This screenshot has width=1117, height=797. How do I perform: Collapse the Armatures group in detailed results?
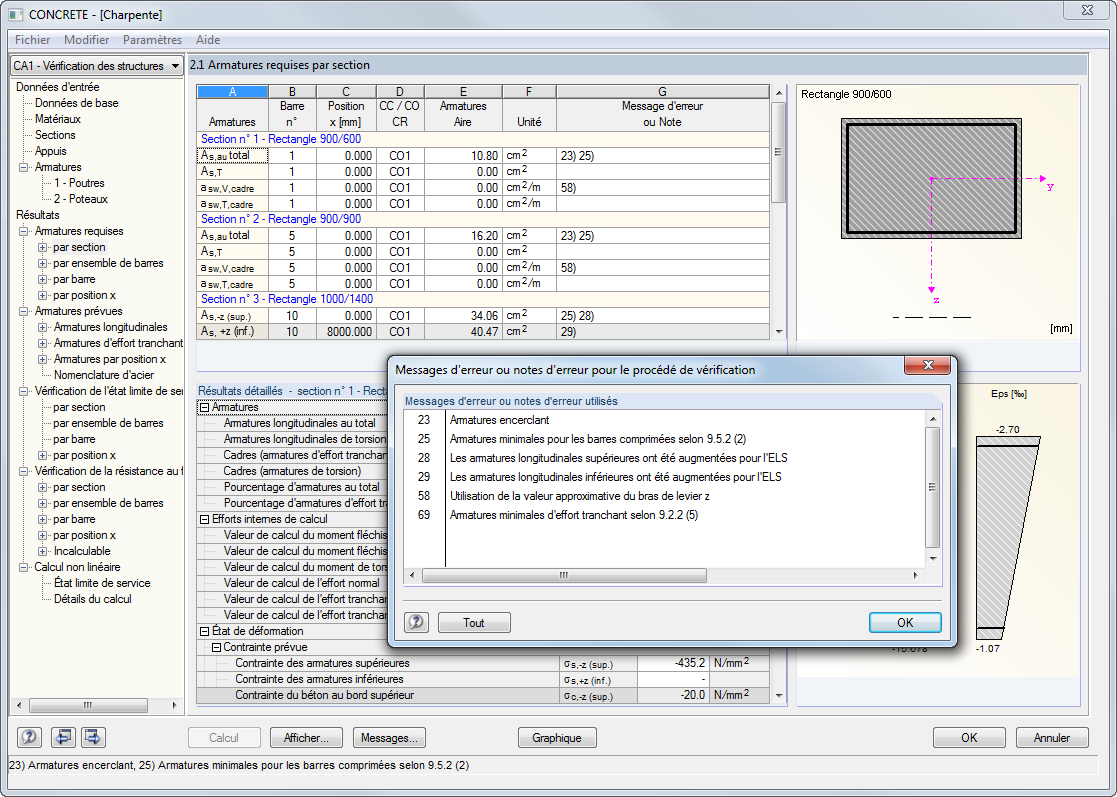coord(204,407)
